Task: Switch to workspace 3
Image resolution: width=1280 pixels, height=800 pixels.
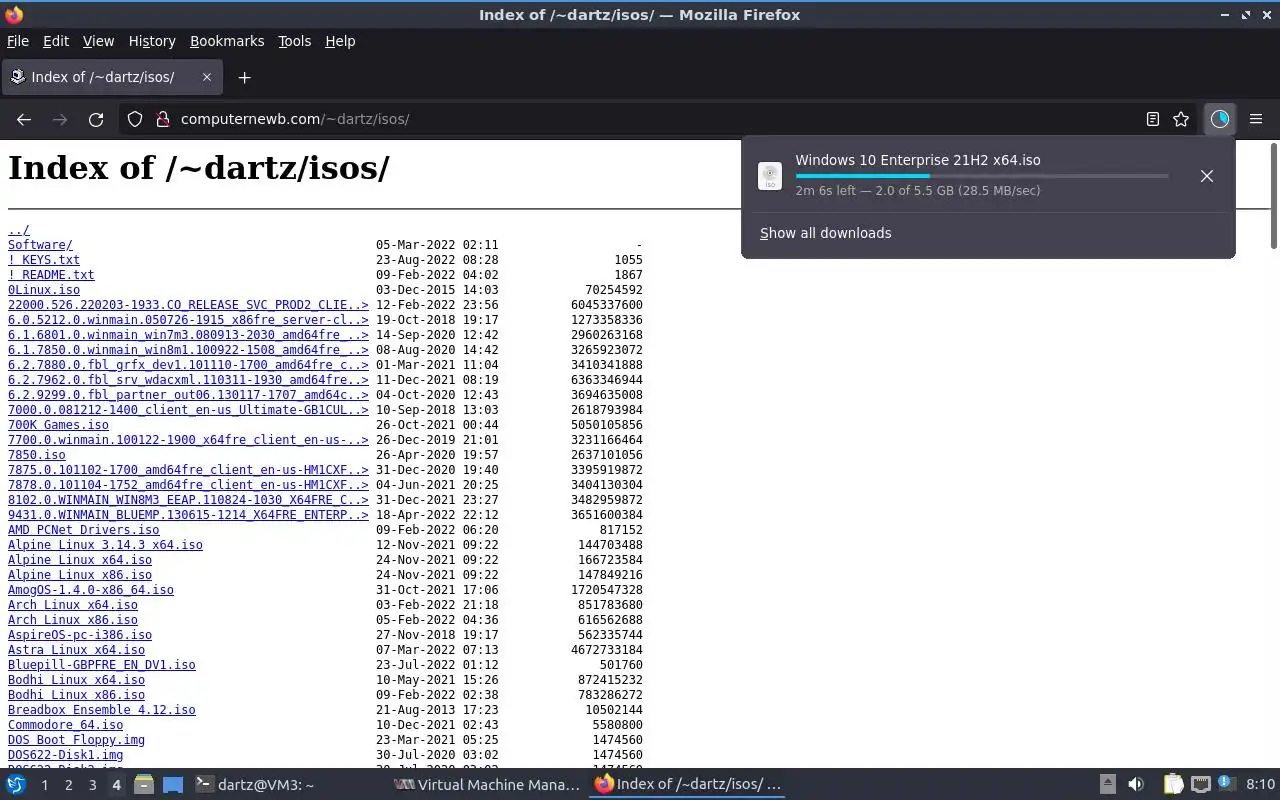Action: coord(92,785)
